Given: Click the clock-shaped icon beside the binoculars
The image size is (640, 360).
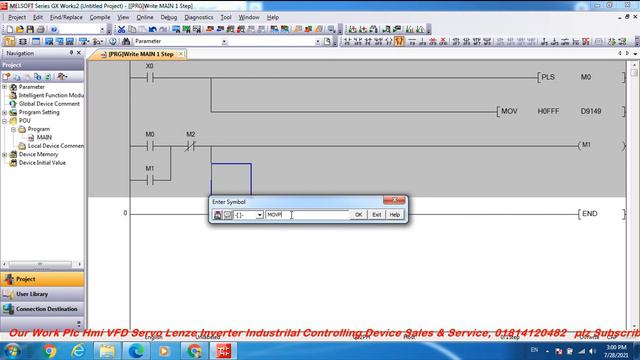Looking at the screenshot, I should [x=113, y=42].
